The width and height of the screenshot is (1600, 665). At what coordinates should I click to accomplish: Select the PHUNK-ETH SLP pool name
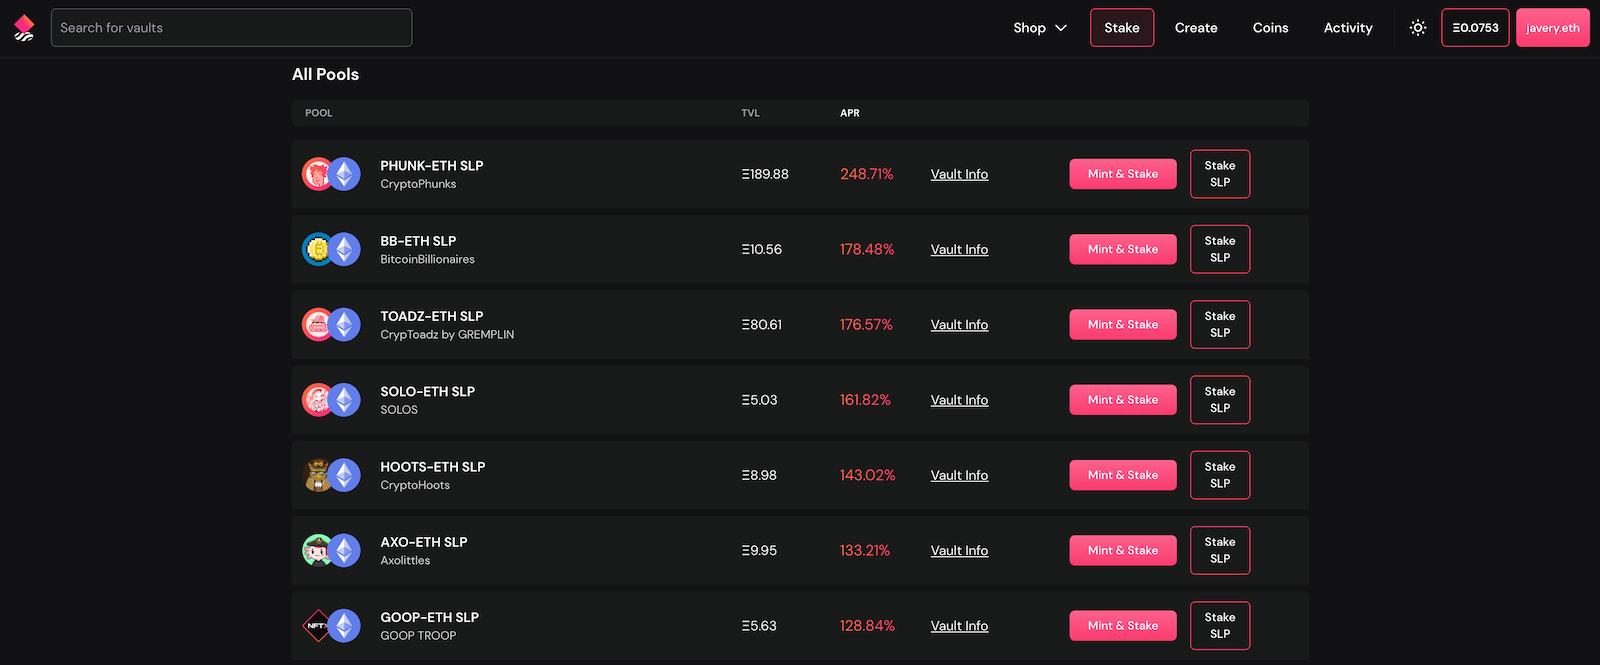432,166
